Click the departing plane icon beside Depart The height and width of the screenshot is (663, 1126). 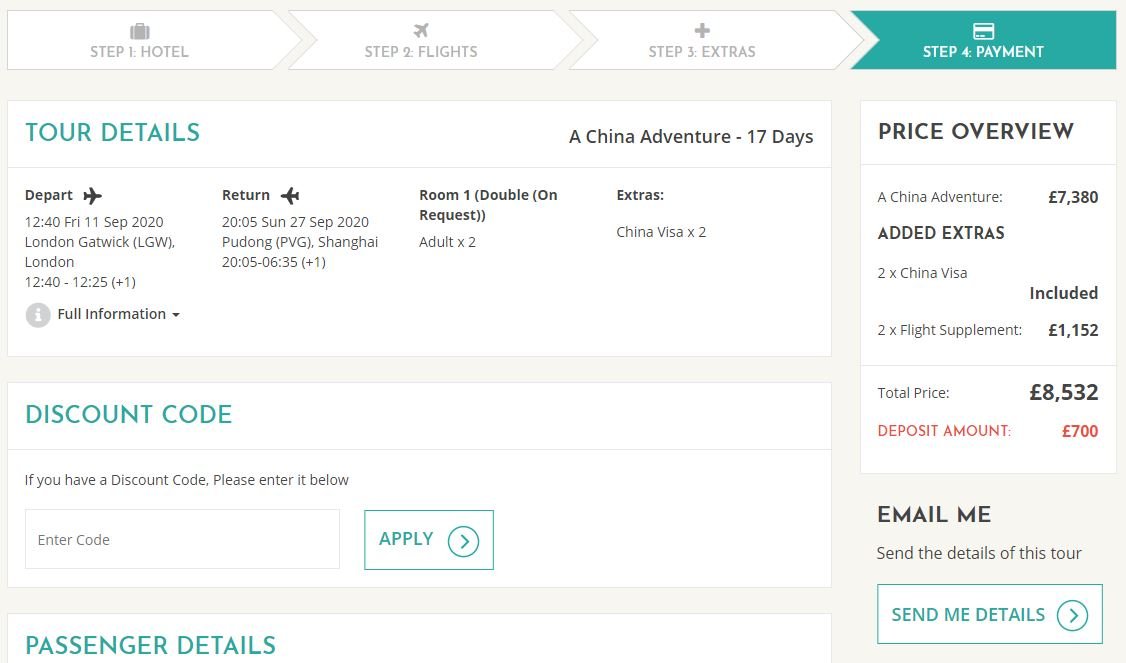[x=93, y=195]
